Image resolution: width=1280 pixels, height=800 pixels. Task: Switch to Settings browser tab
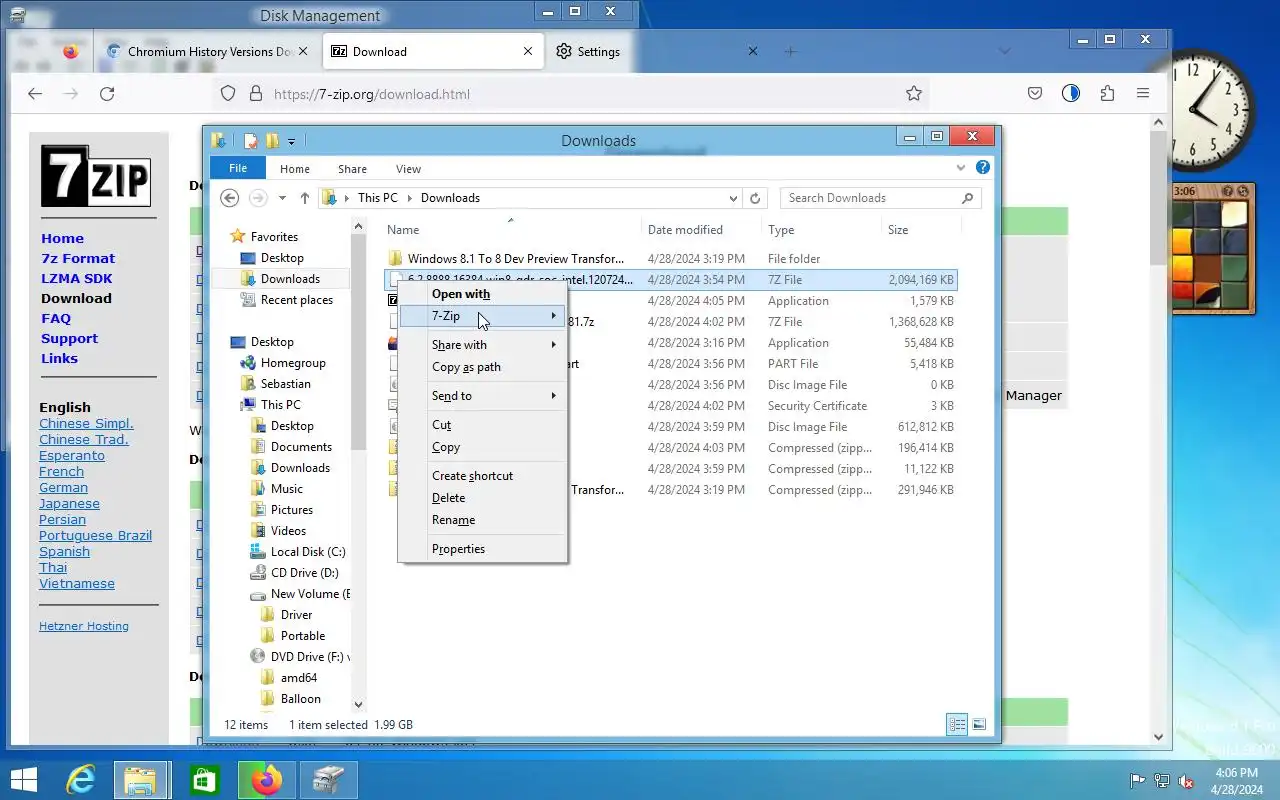[588, 52]
